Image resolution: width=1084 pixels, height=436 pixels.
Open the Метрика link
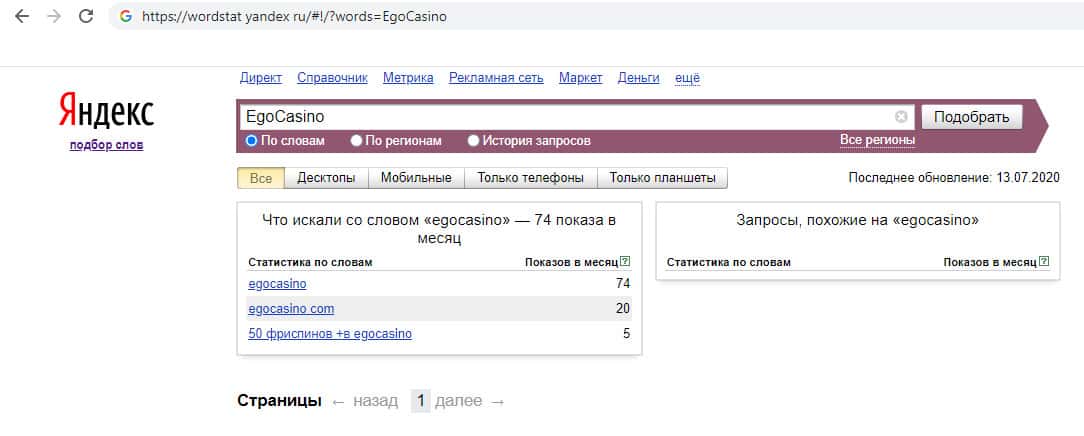pyautogui.click(x=409, y=78)
